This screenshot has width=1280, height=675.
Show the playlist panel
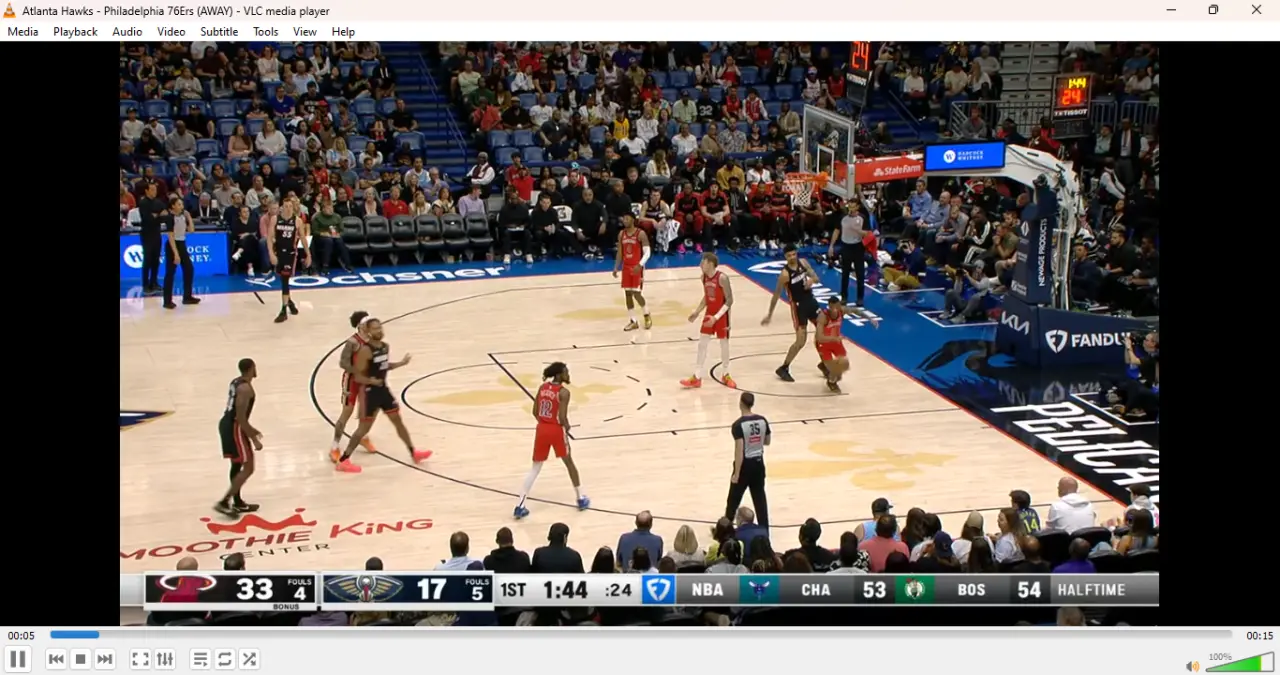(200, 659)
